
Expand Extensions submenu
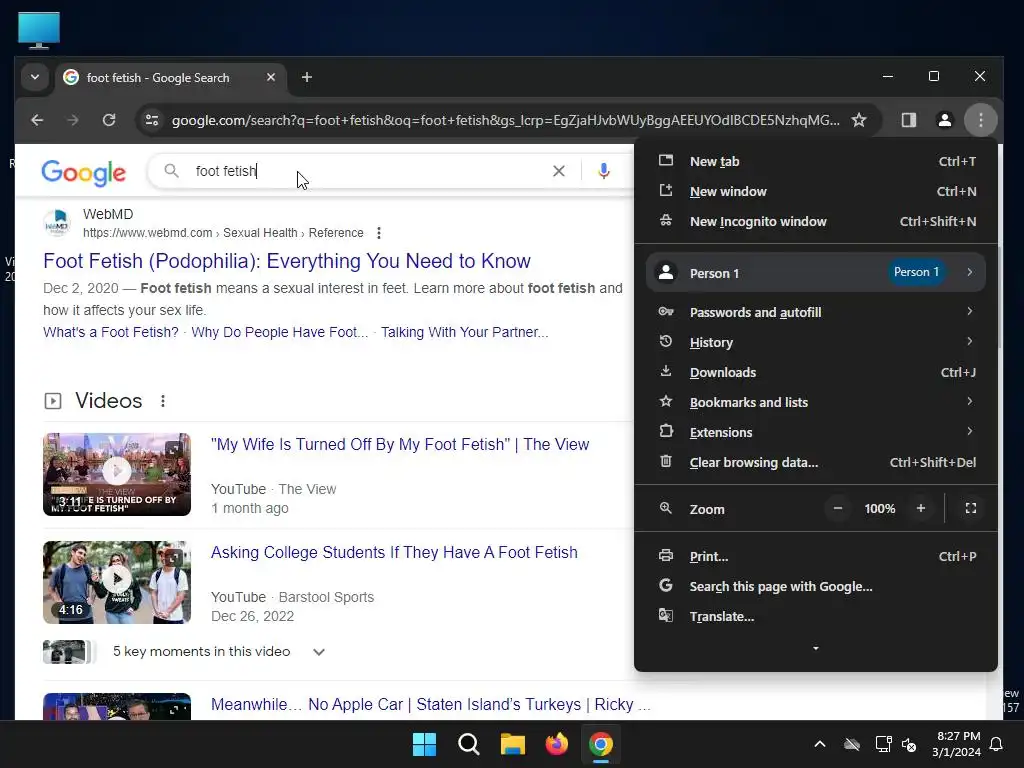(x=816, y=432)
